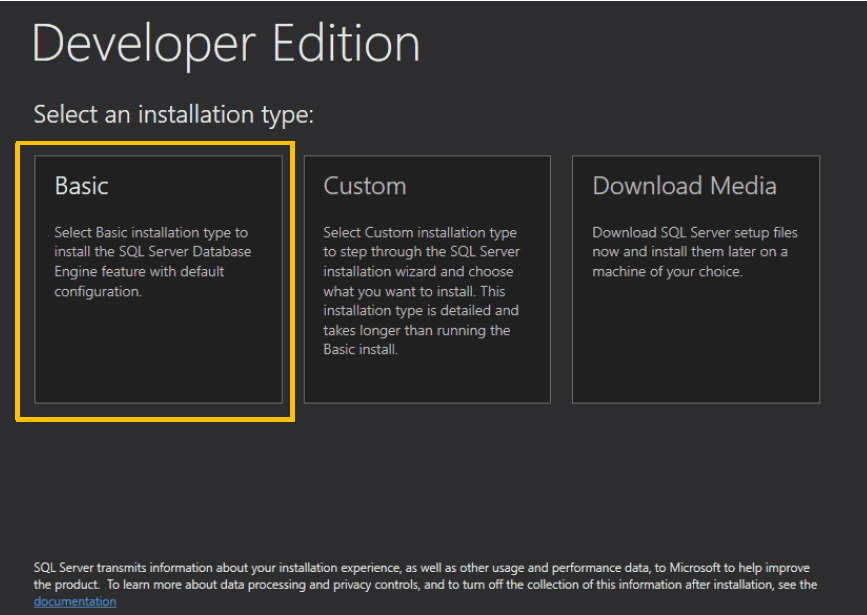The width and height of the screenshot is (867, 615).
Task: Choose Basic to install default Database Engine
Action: [155, 280]
